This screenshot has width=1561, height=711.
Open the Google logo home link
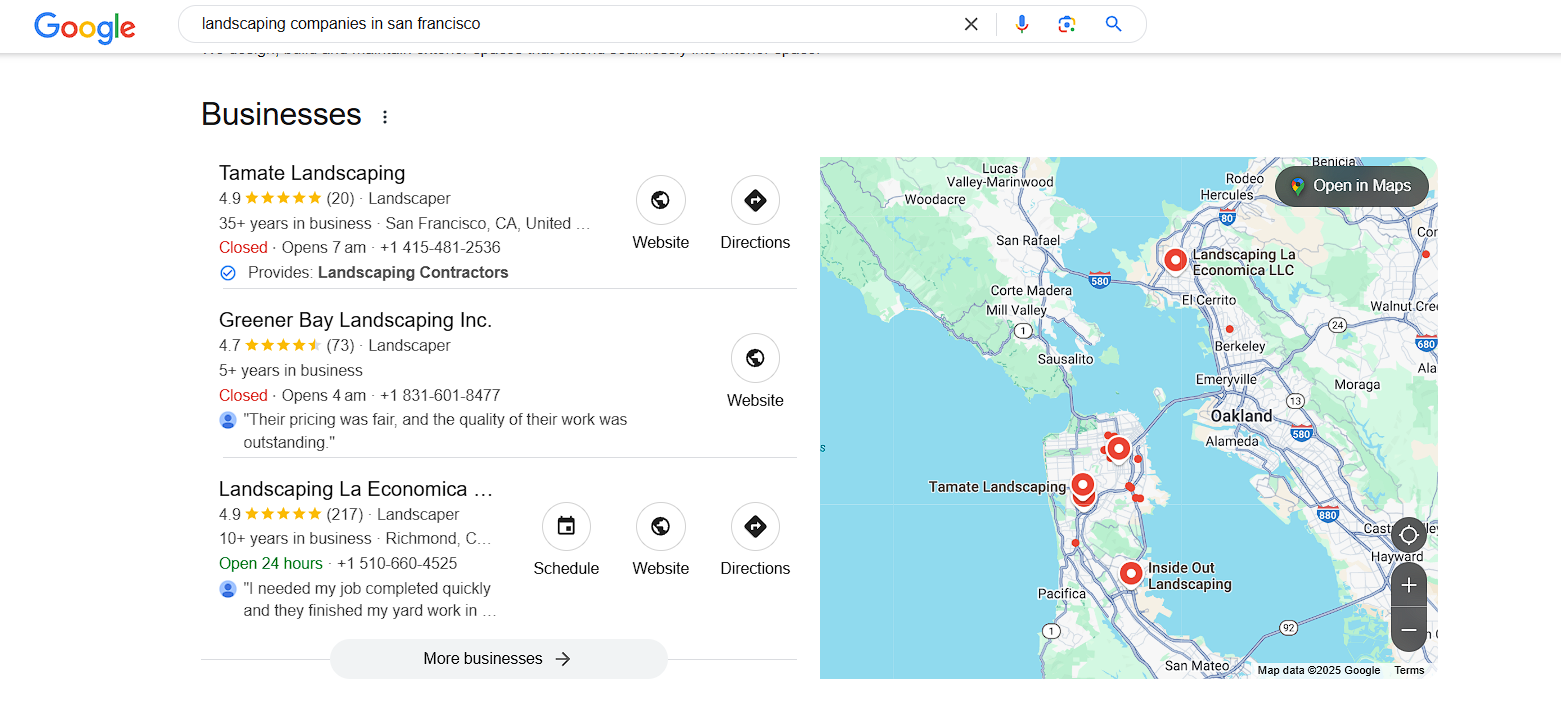[x=85, y=27]
